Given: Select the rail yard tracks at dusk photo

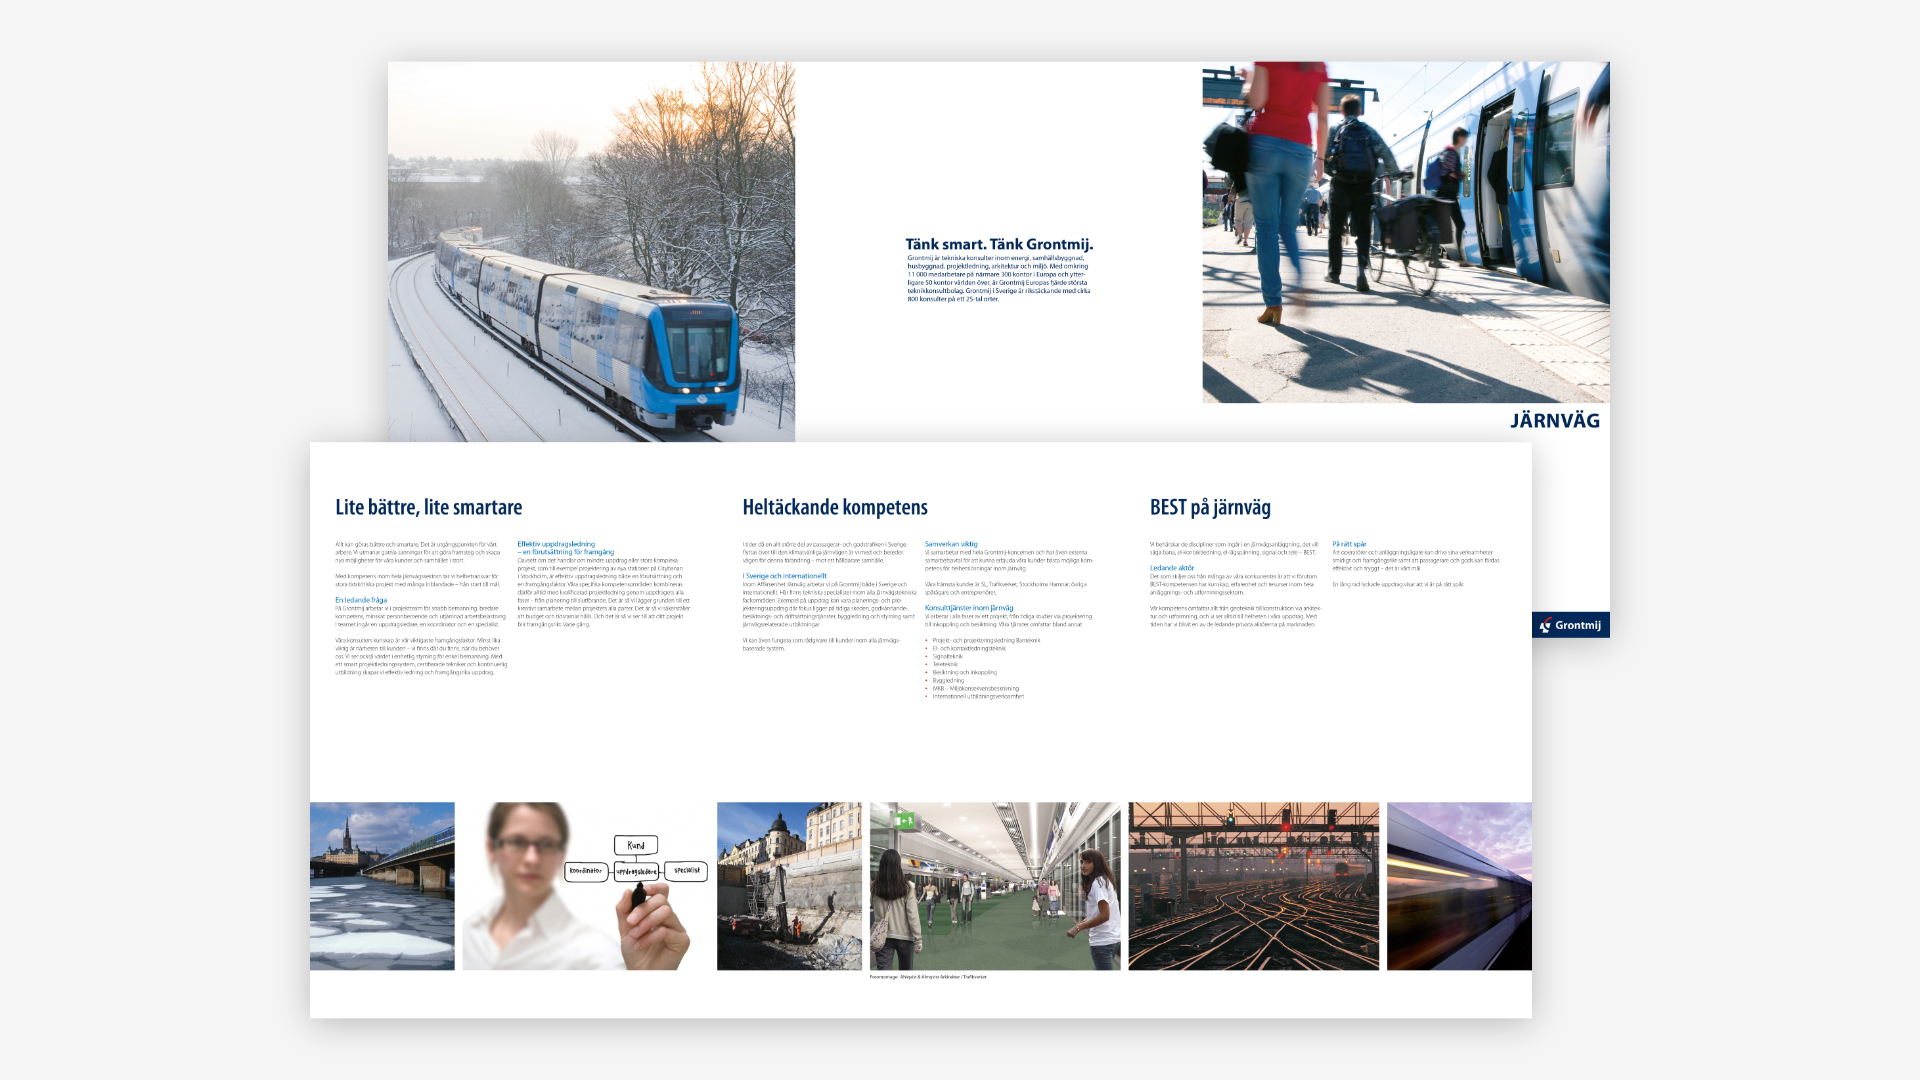Looking at the screenshot, I should tap(1253, 886).
